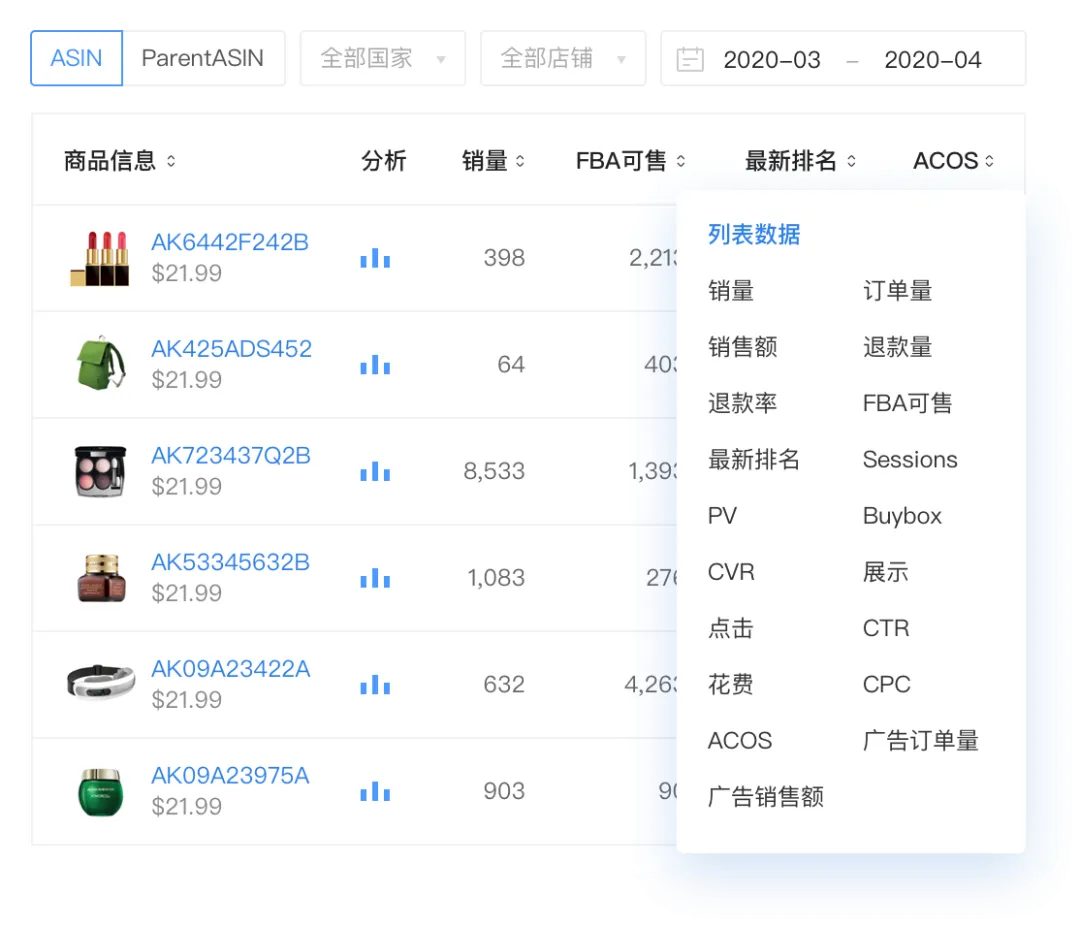Viewport: 1080px width, 927px height.
Task: Click eyeshadow palette product thumbnail
Action: [101, 471]
